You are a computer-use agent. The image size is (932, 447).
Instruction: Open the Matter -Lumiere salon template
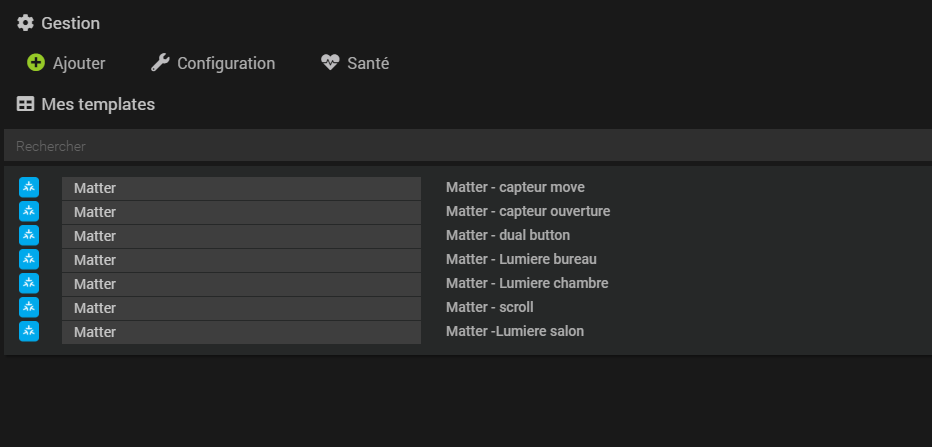click(x=514, y=331)
